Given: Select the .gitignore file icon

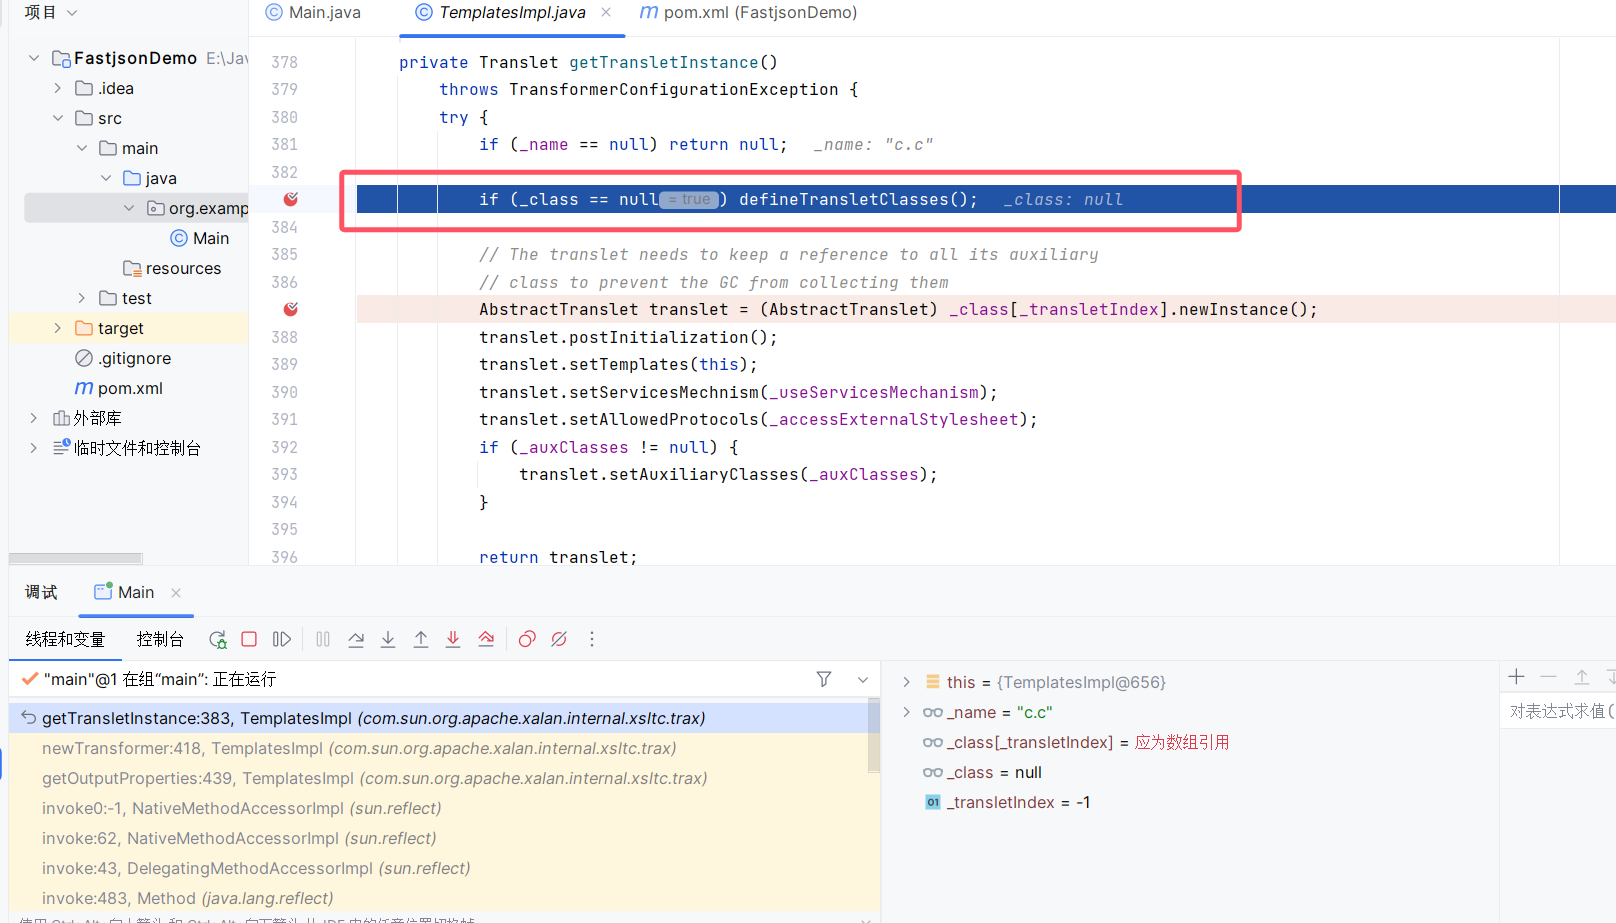Looking at the screenshot, I should pyautogui.click(x=84, y=358).
